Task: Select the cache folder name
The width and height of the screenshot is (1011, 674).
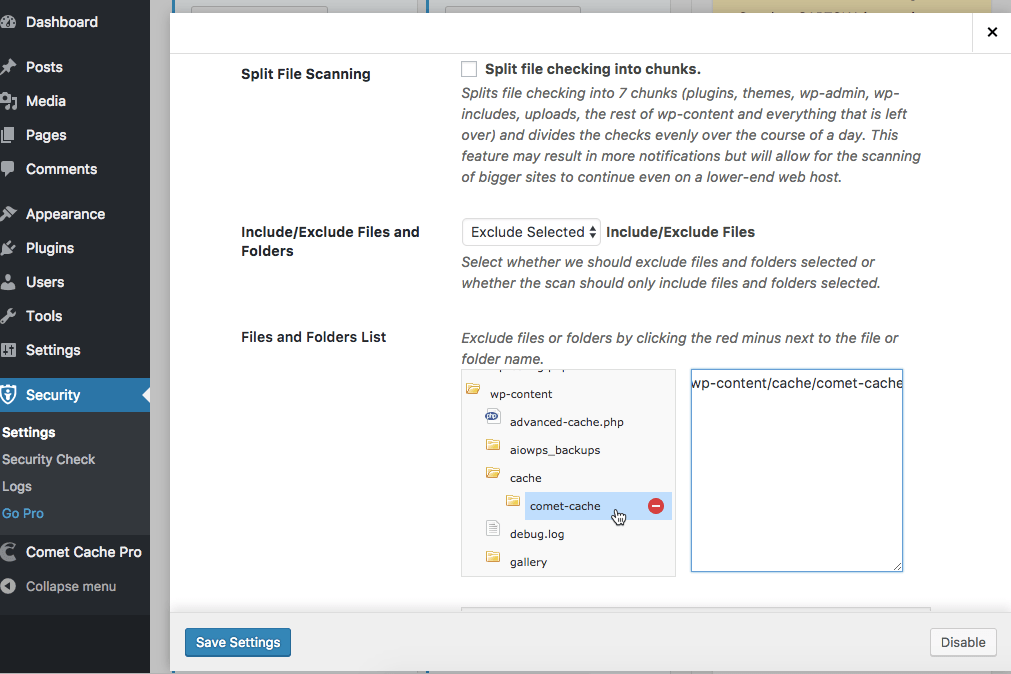Action: 525,478
